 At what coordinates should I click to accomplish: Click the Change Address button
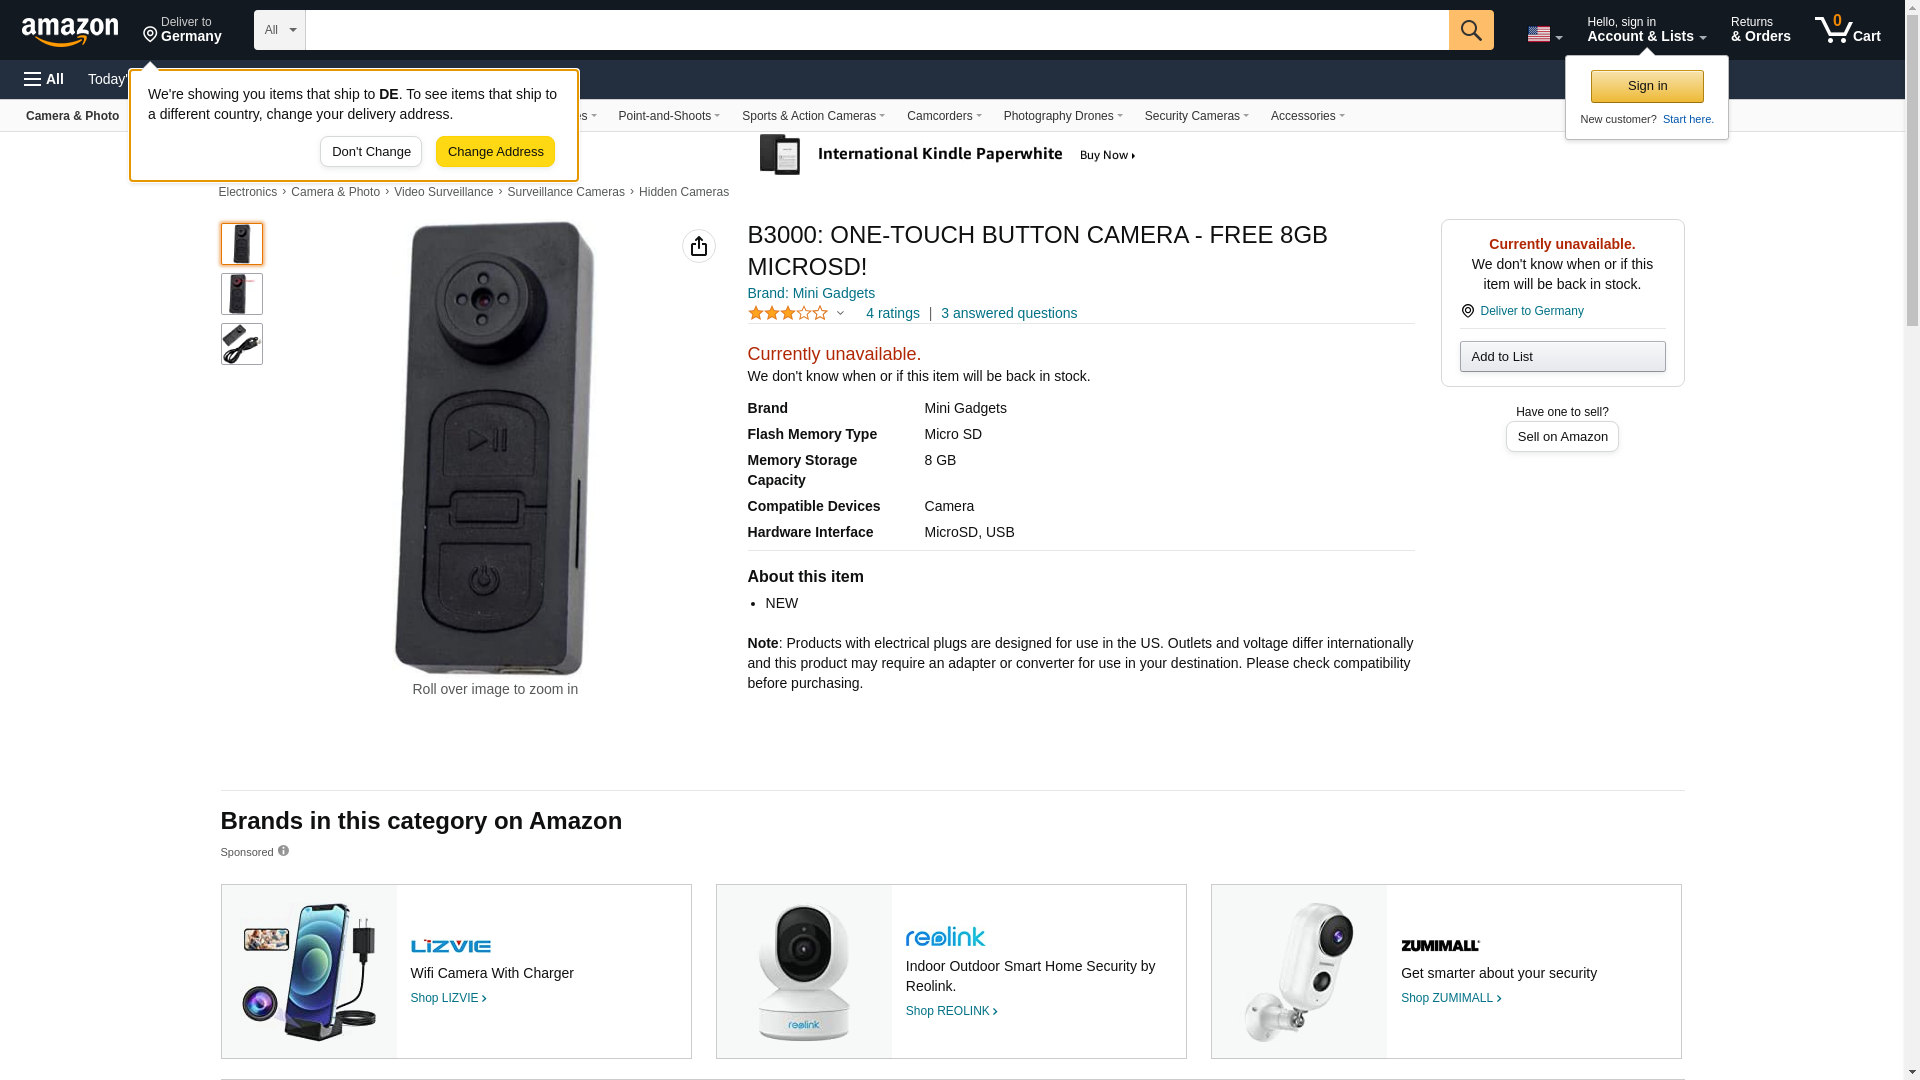(x=495, y=152)
